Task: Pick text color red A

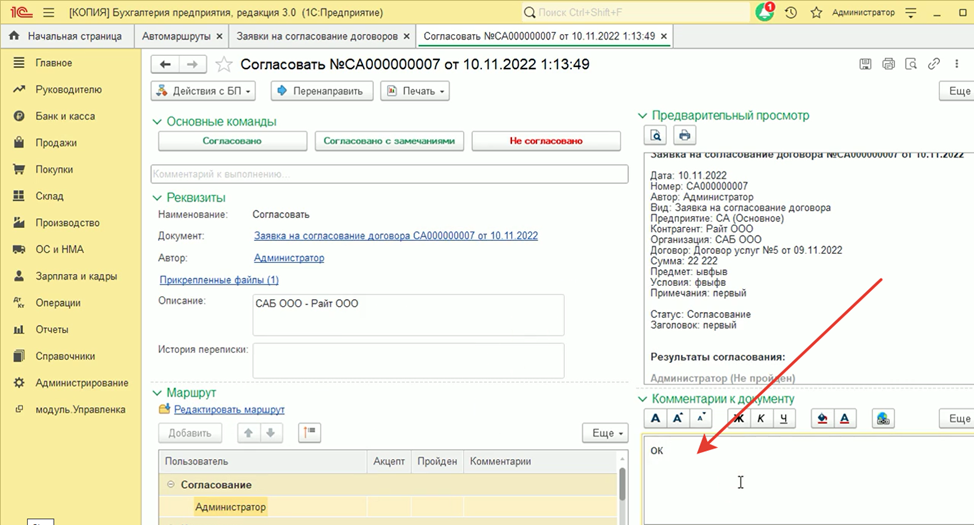Action: pyautogui.click(x=845, y=419)
